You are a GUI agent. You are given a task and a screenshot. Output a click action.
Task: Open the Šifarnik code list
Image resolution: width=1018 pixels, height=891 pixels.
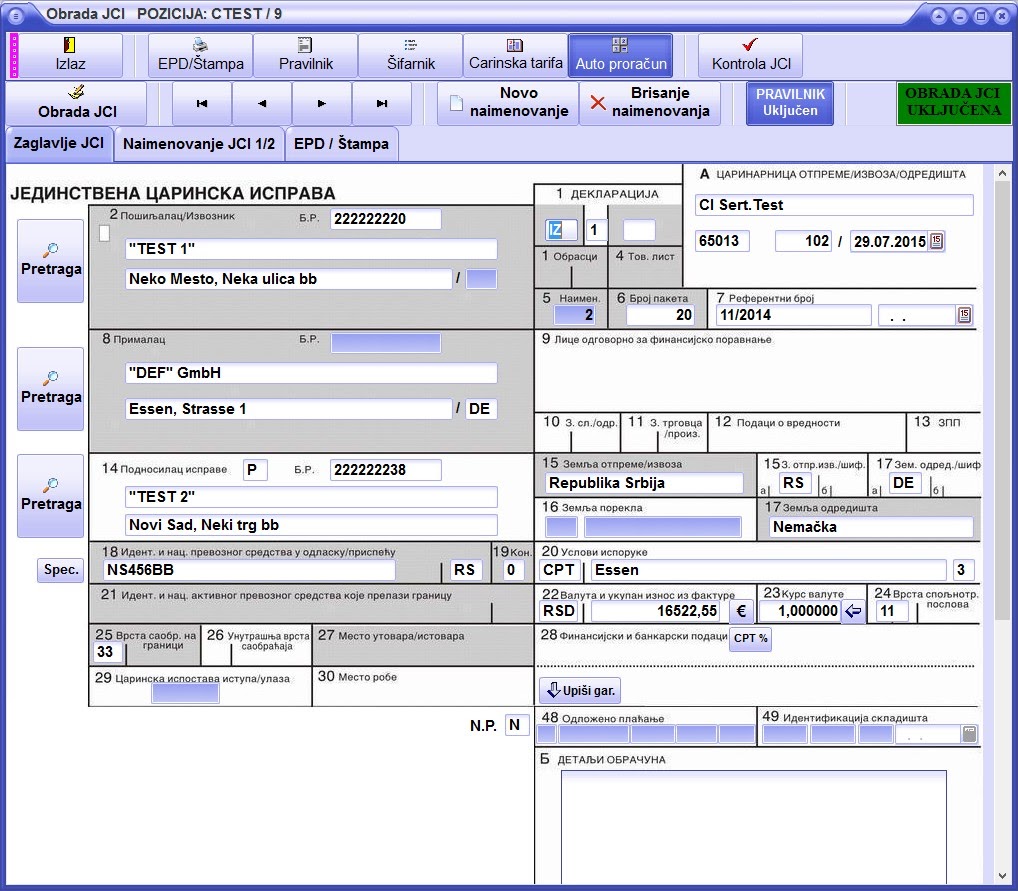pyautogui.click(x=410, y=56)
